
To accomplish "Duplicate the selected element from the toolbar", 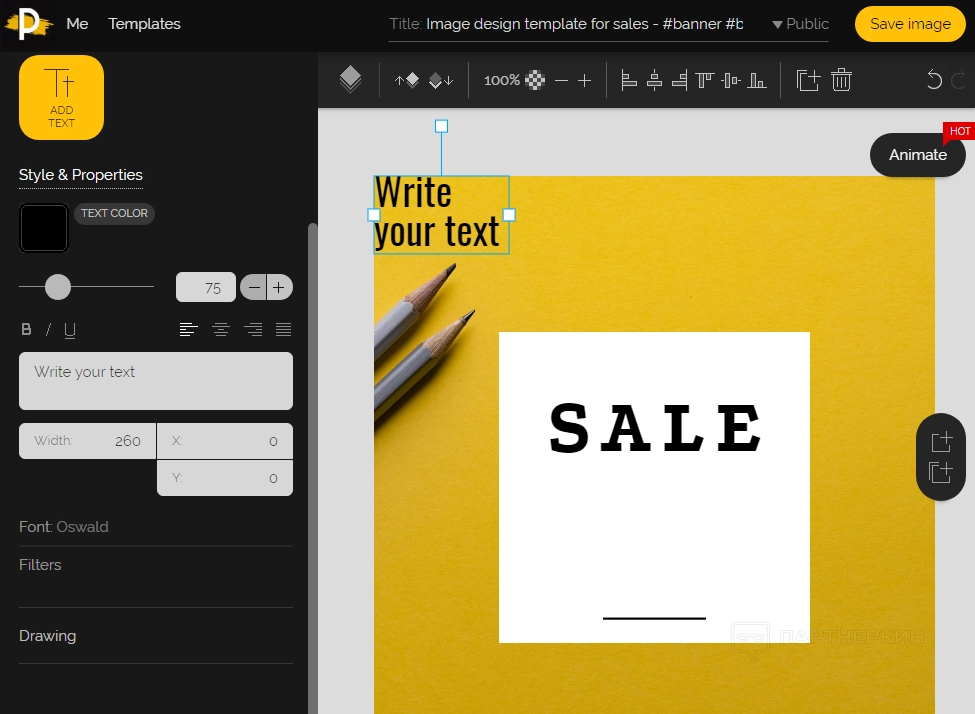I will point(808,80).
